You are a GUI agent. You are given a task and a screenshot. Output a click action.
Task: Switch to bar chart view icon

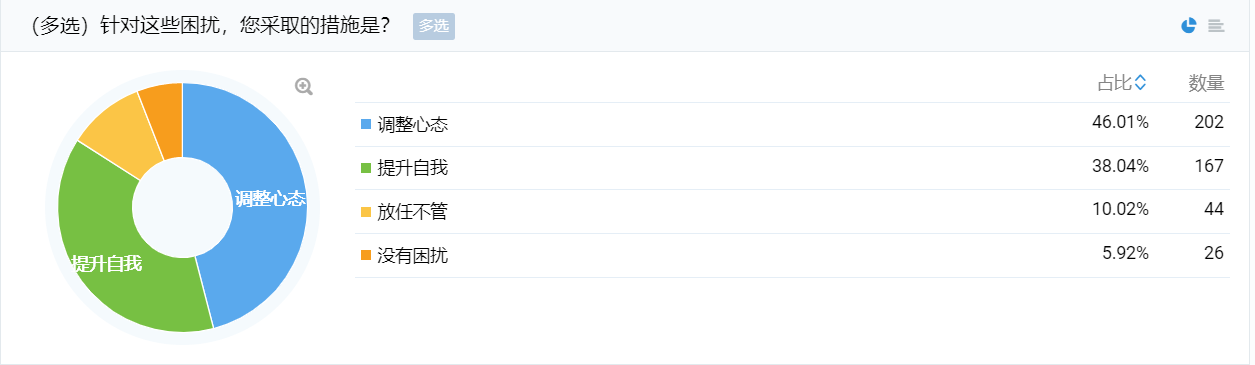1216,26
